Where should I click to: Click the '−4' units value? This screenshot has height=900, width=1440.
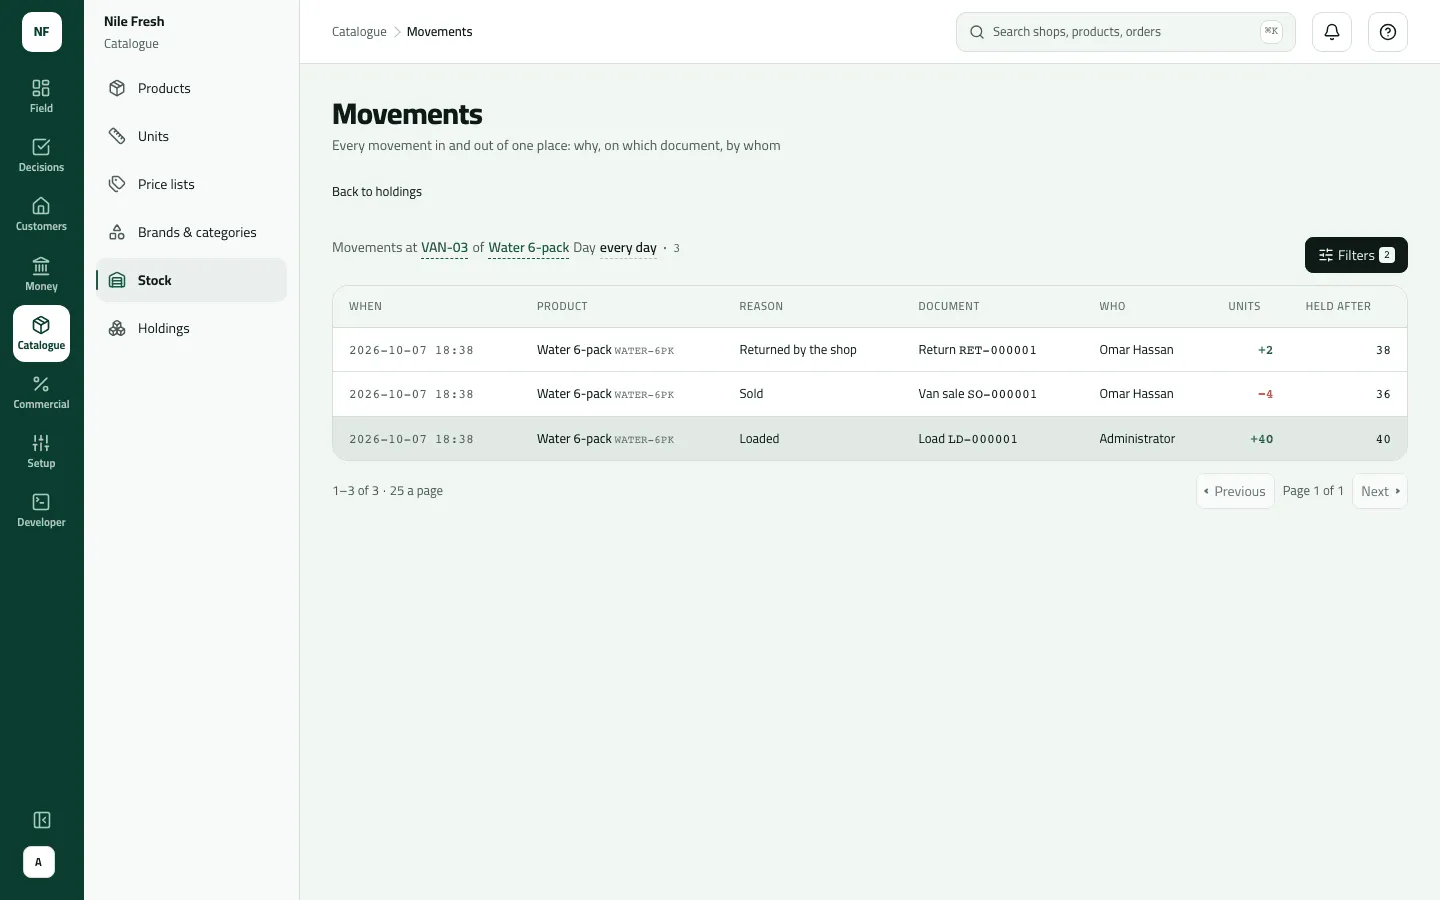click(x=1266, y=394)
